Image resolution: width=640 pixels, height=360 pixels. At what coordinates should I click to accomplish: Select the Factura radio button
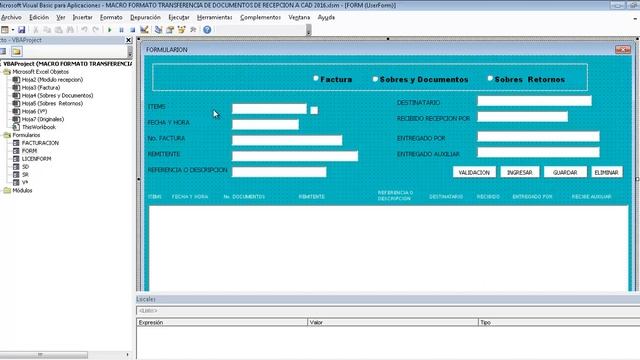[316, 78]
